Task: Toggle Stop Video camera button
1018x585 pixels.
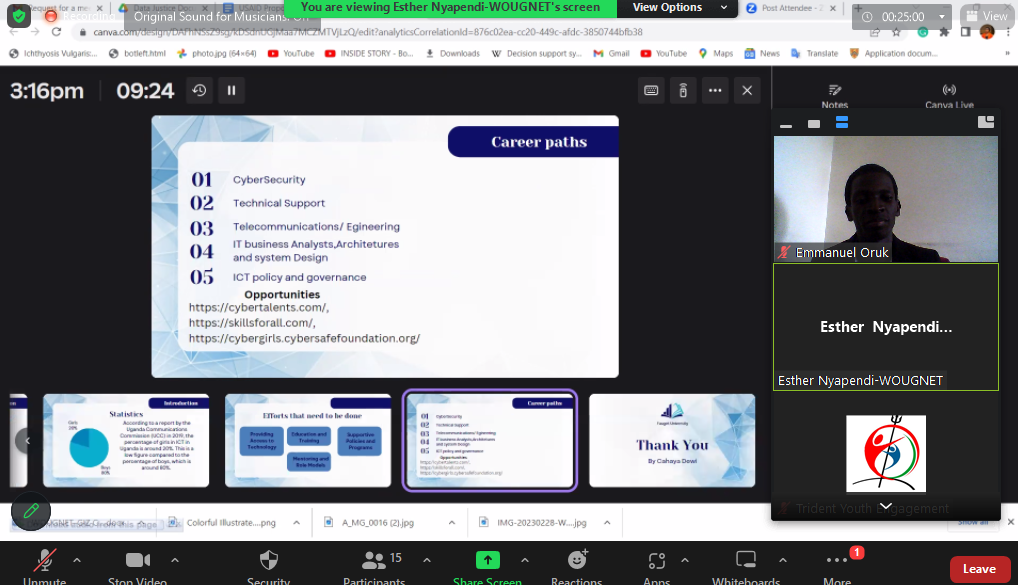Action: (x=137, y=565)
